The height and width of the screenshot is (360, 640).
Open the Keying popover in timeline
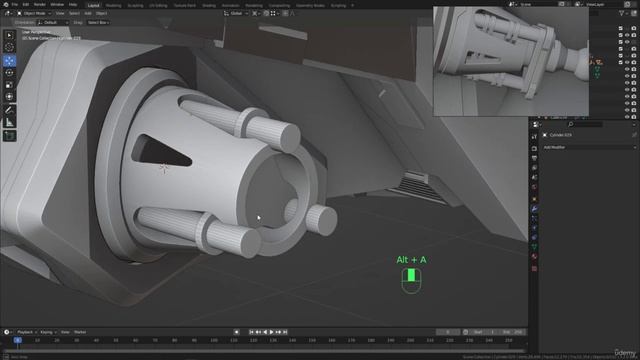click(48, 332)
